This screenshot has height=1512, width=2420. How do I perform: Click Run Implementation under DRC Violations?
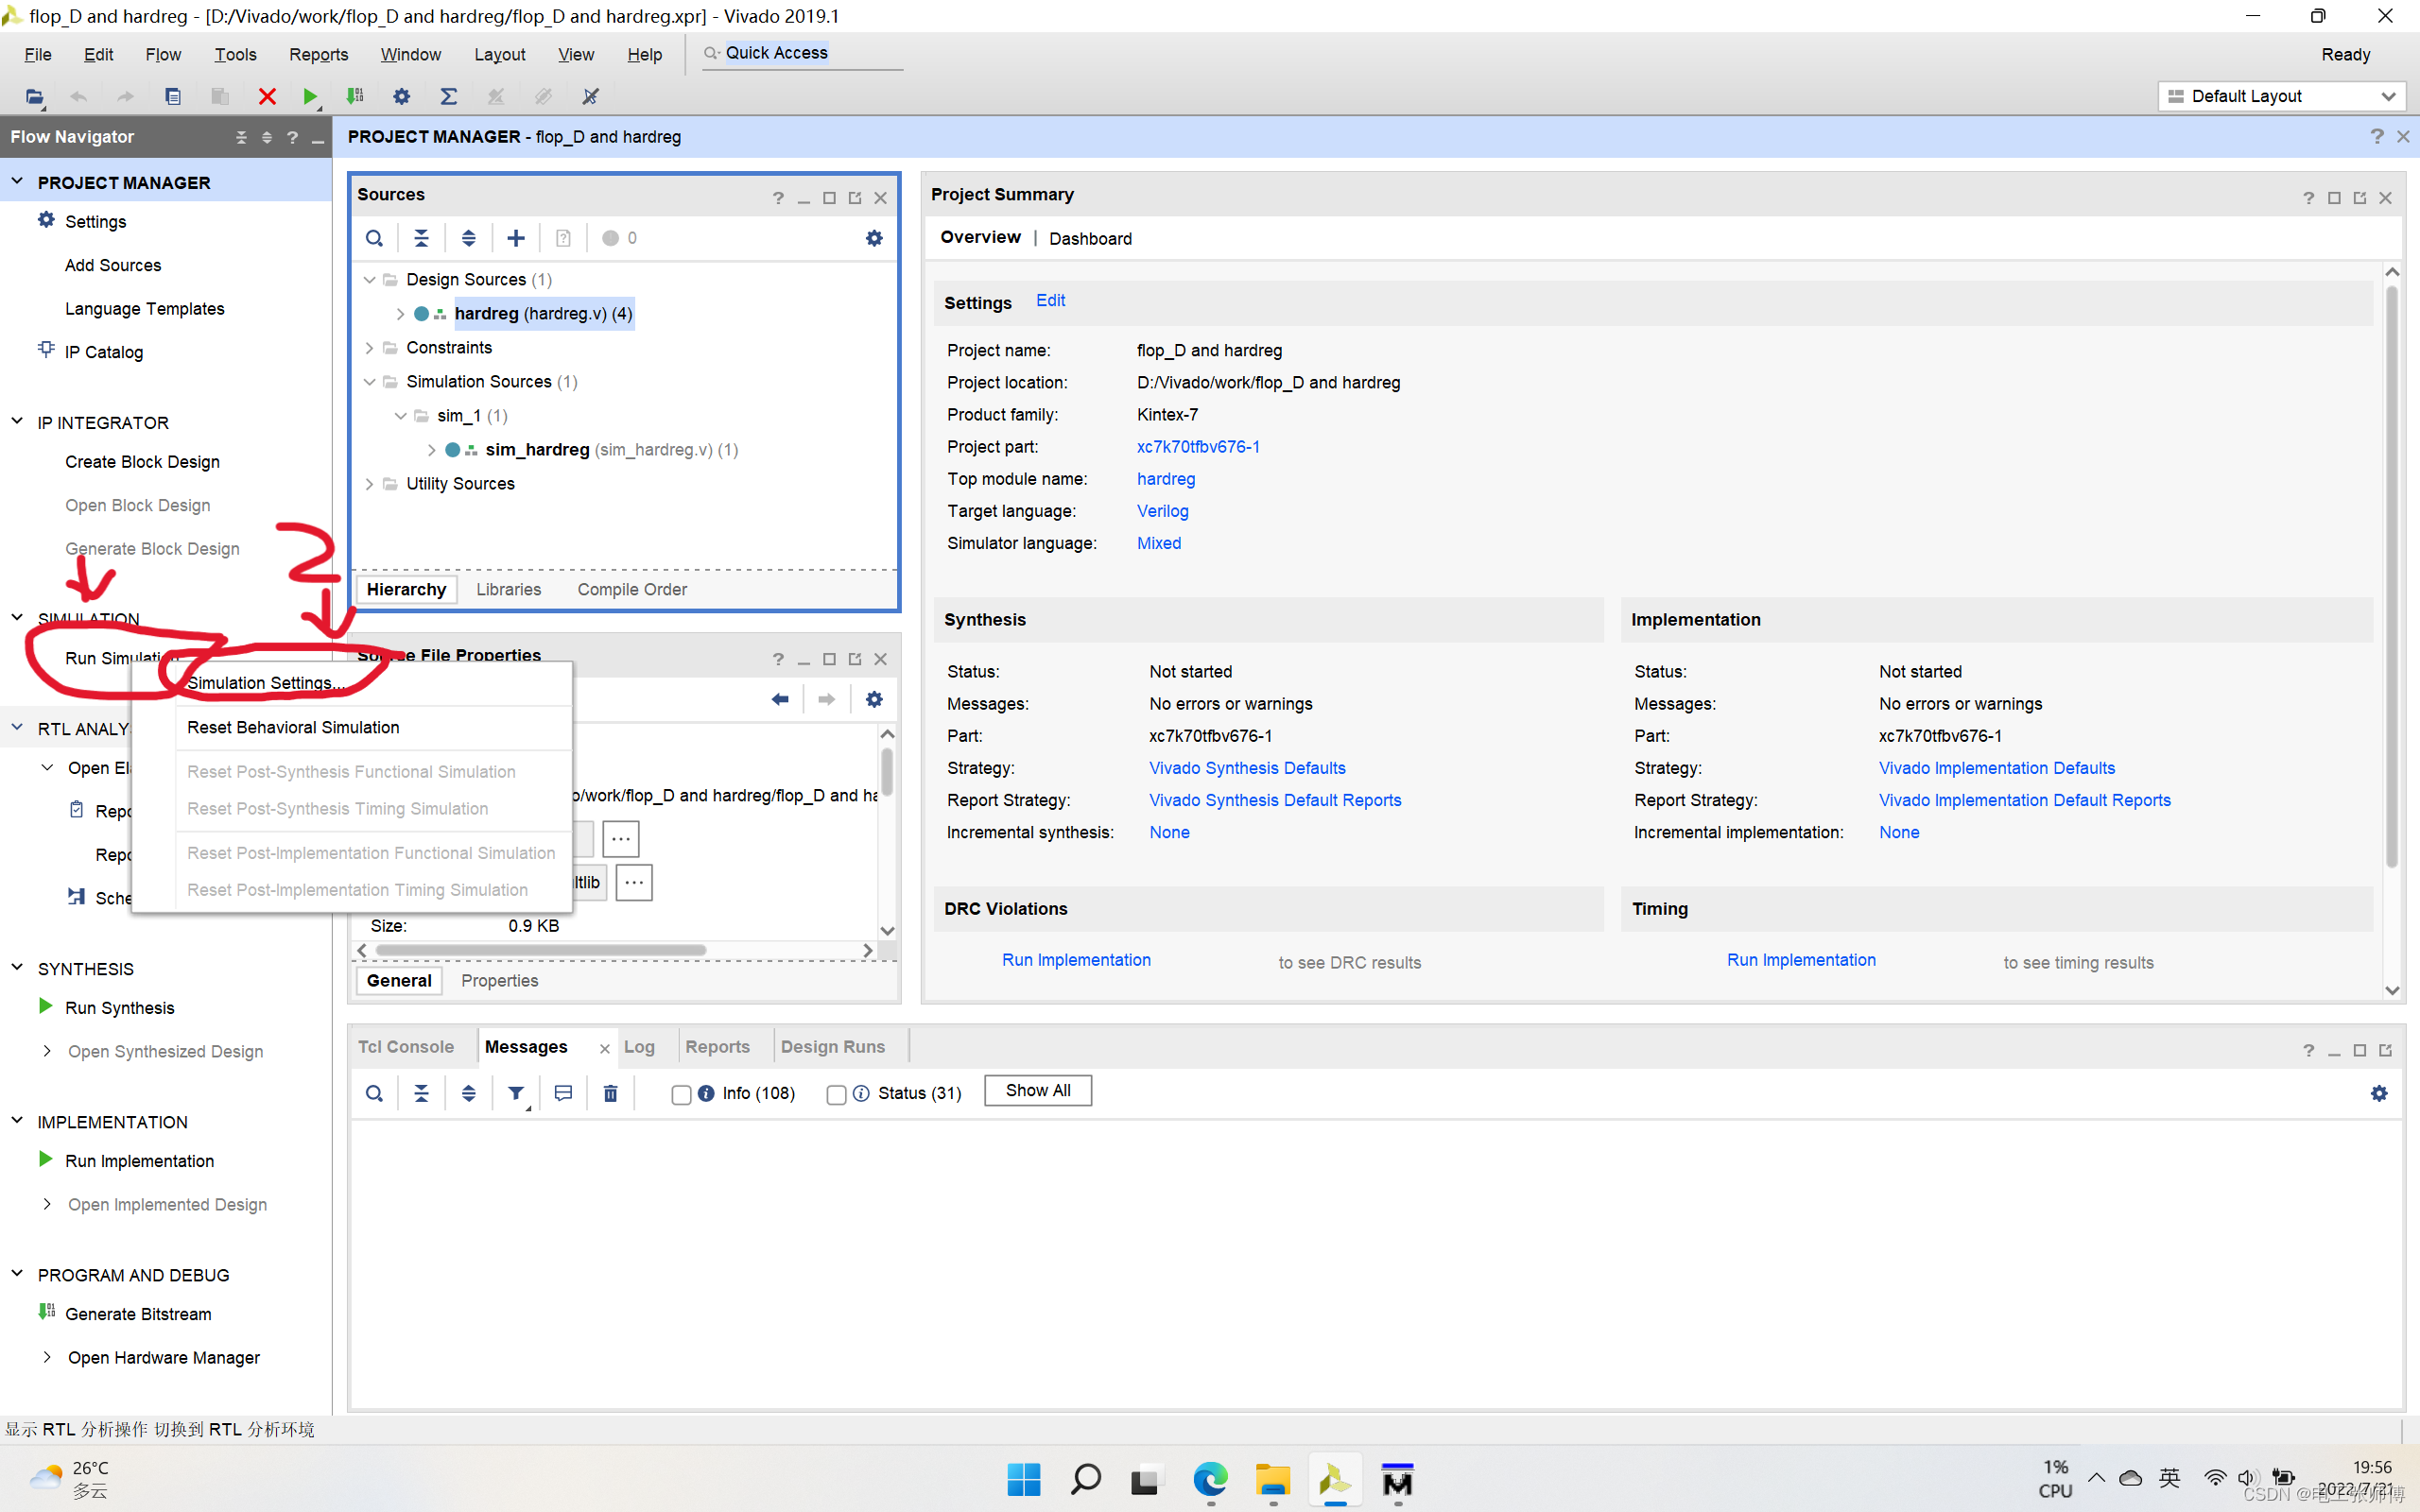pyautogui.click(x=1076, y=960)
